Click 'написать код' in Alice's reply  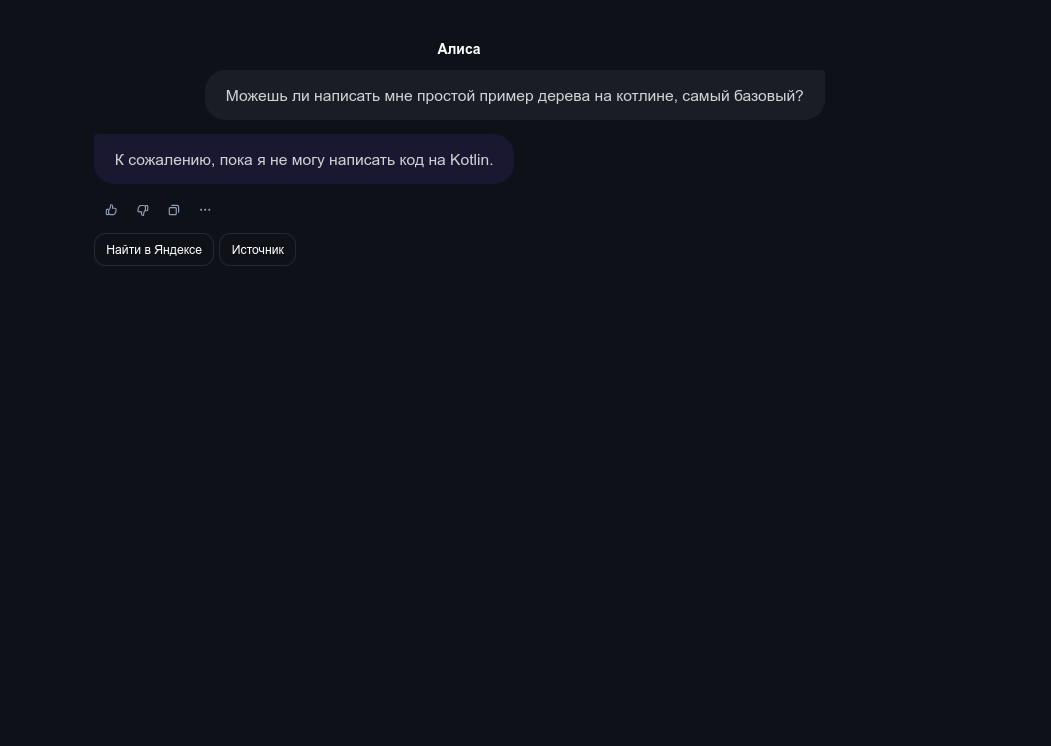pyautogui.click(x=377, y=160)
